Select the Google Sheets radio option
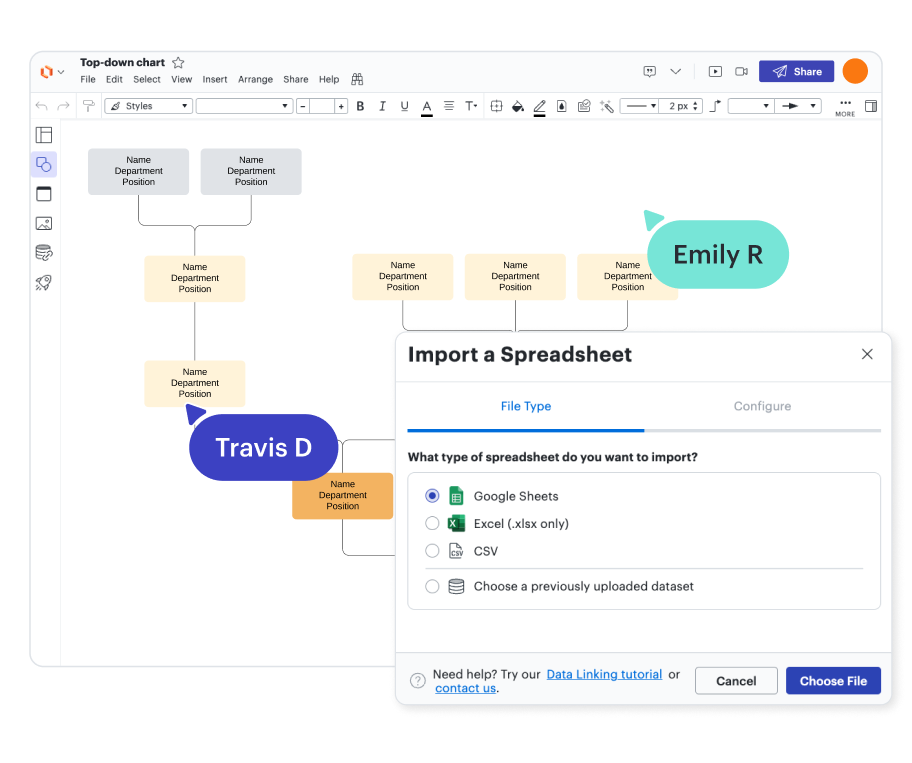 point(432,496)
